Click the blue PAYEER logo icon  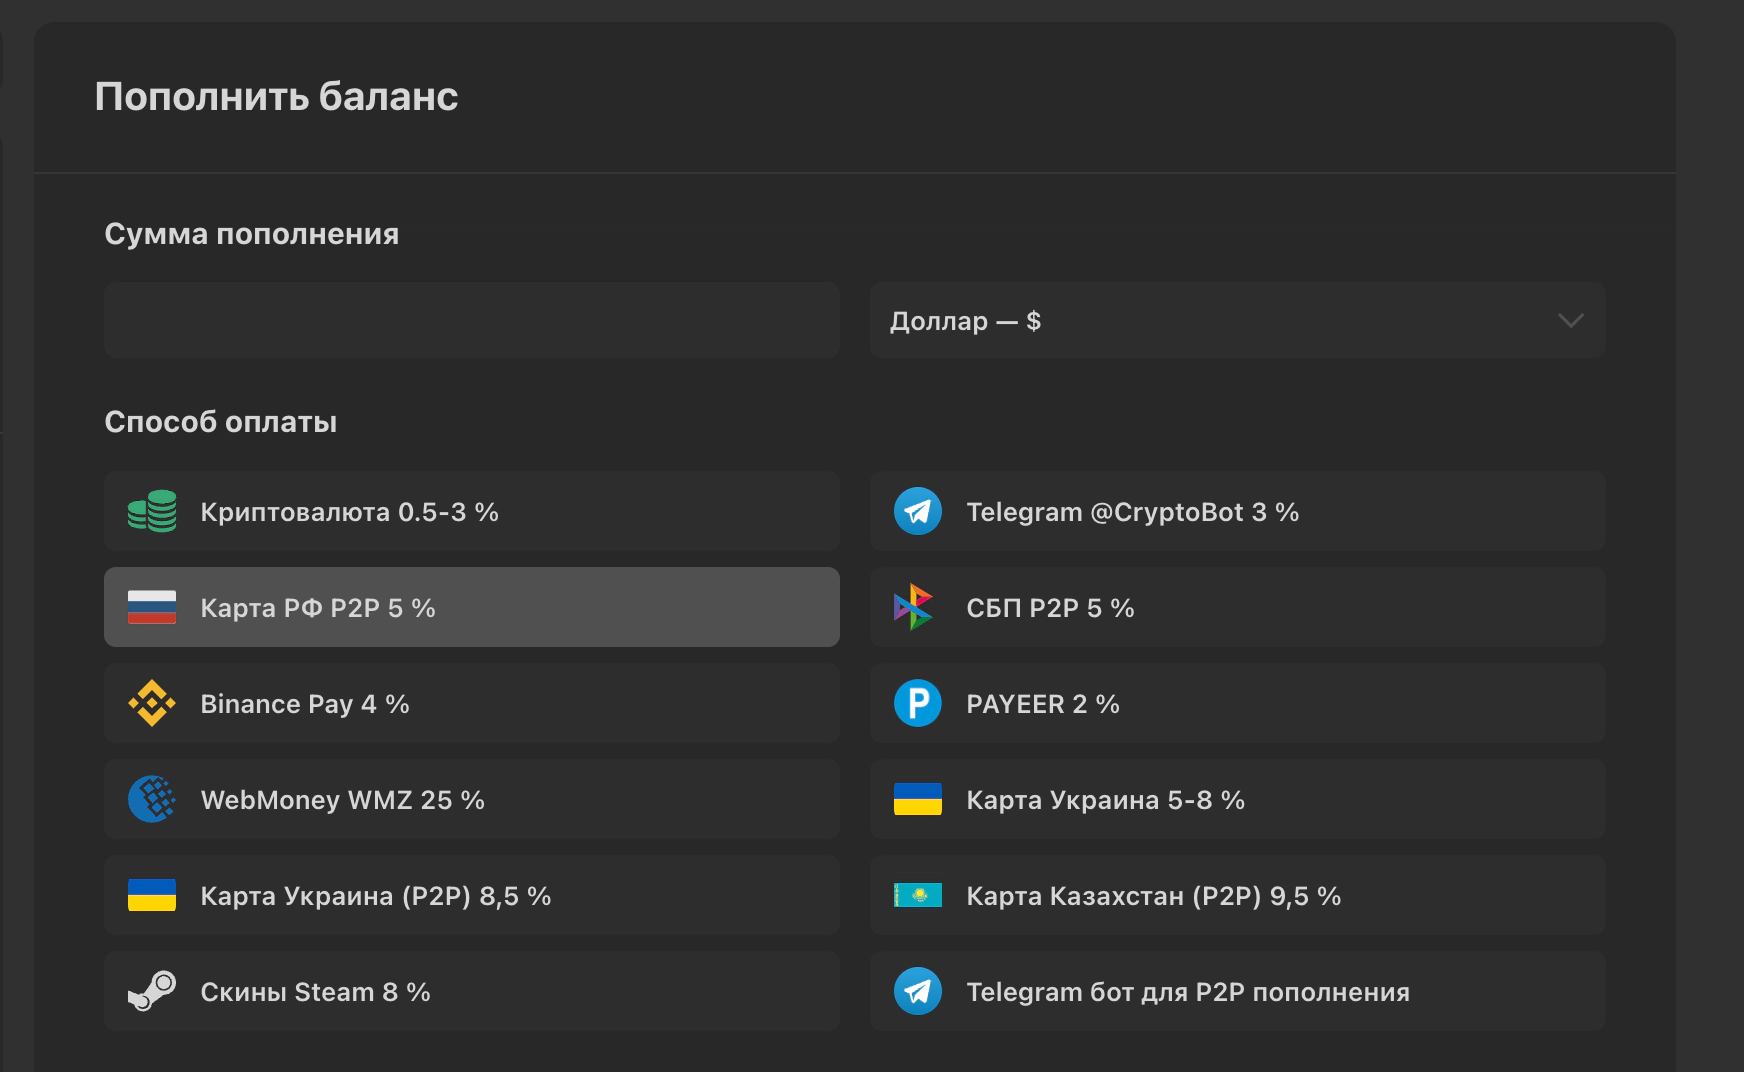(917, 703)
